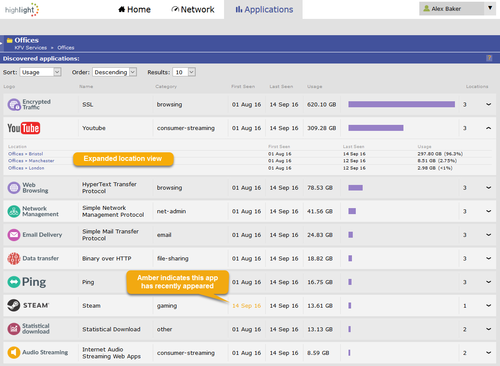Click the file-sharing category cell
Screen dimensions: 500x366
173,258
